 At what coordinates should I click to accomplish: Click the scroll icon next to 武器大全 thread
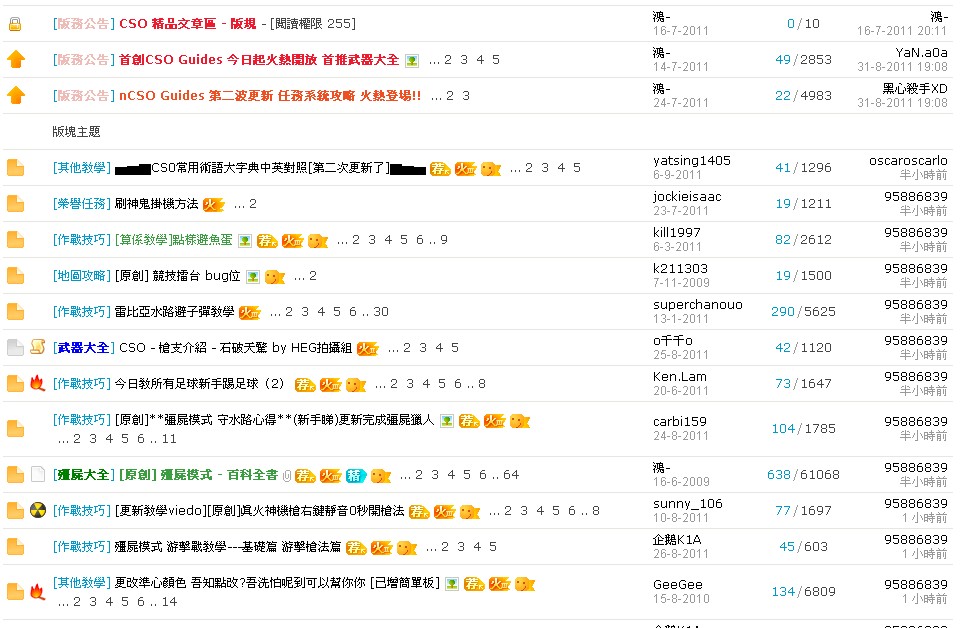tap(38, 348)
